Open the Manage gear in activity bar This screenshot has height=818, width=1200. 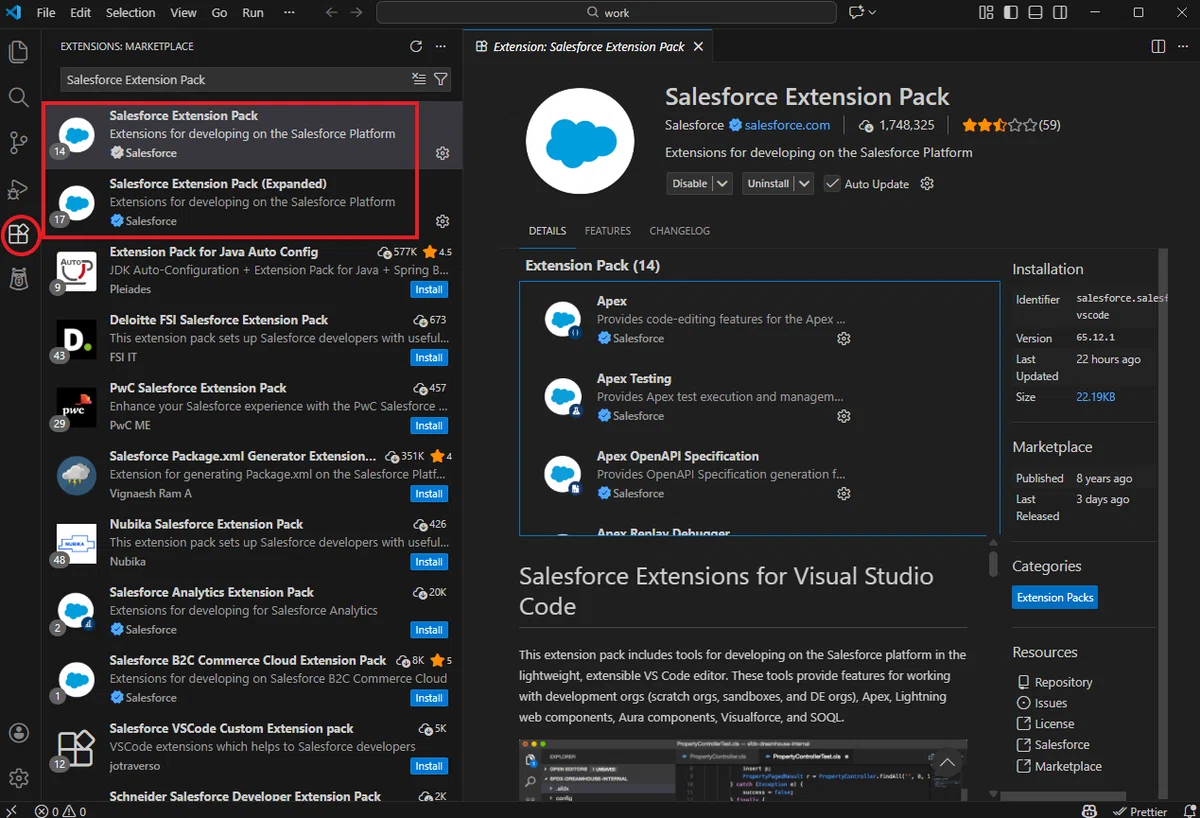click(18, 778)
